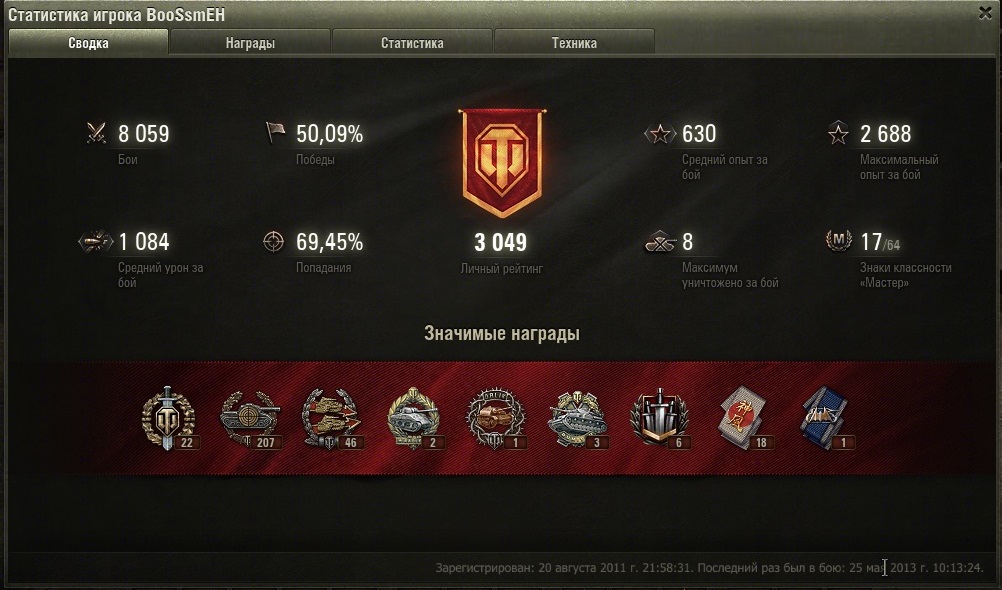Click the award badge showing 46
Viewport: 1002px width, 590px height.
pyautogui.click(x=332, y=418)
